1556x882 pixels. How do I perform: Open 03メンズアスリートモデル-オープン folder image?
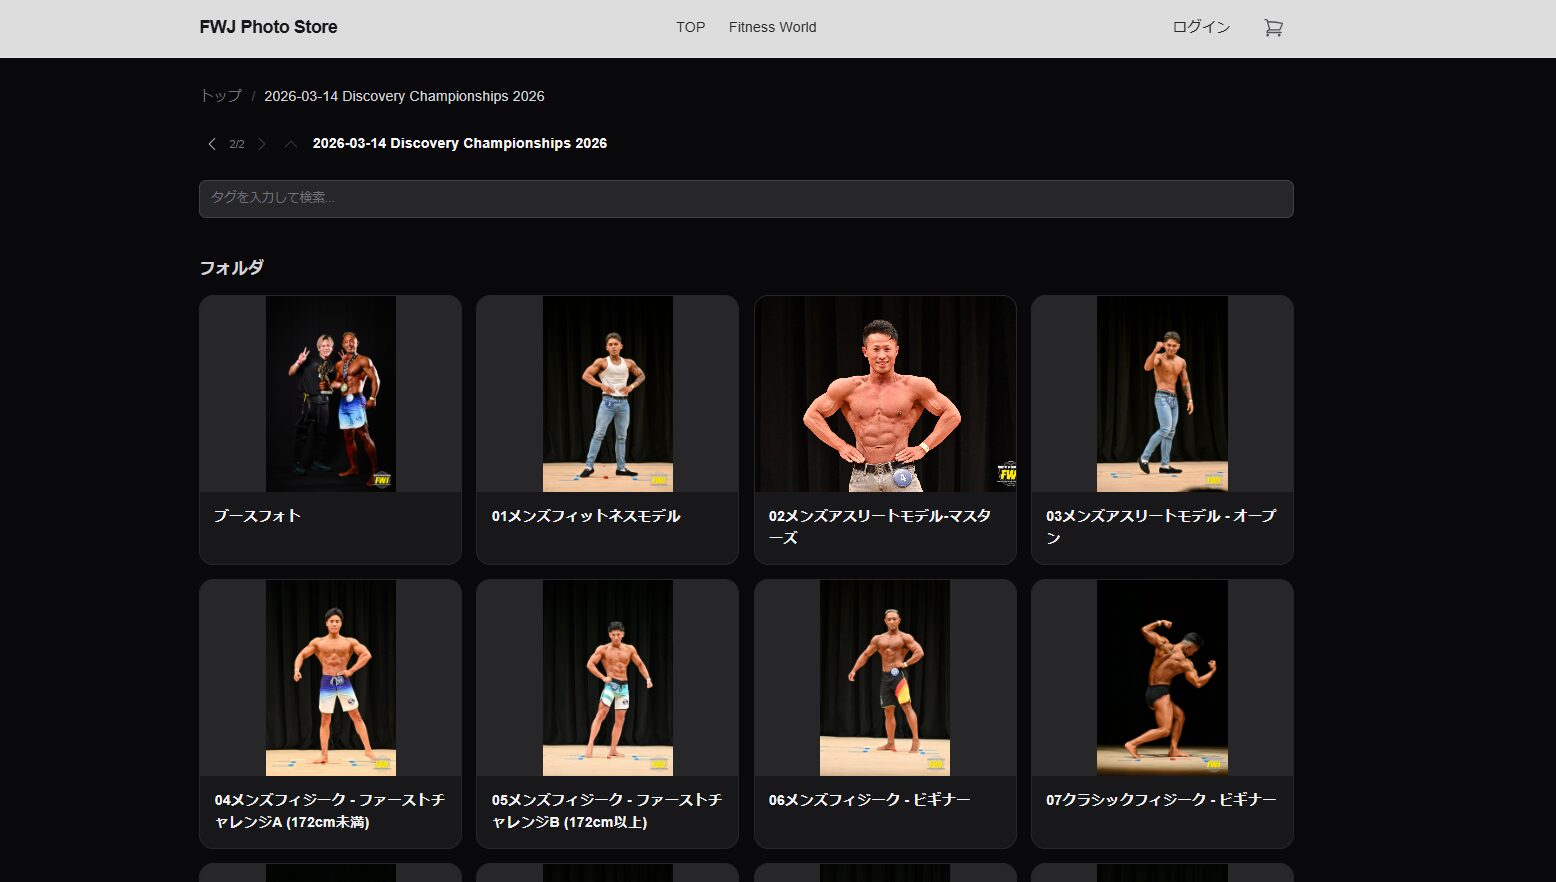click(1162, 394)
